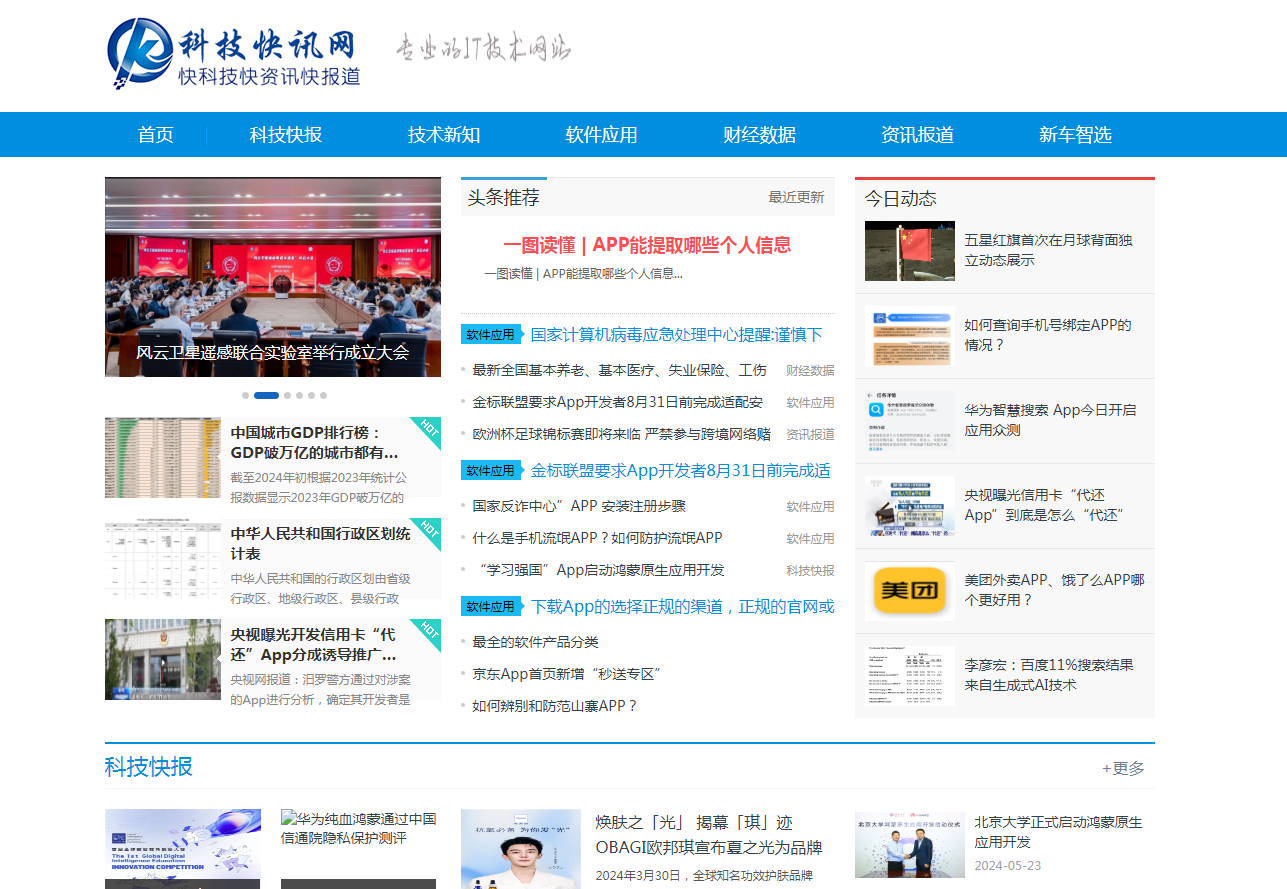Select the active carousel indicator dot

click(266, 395)
